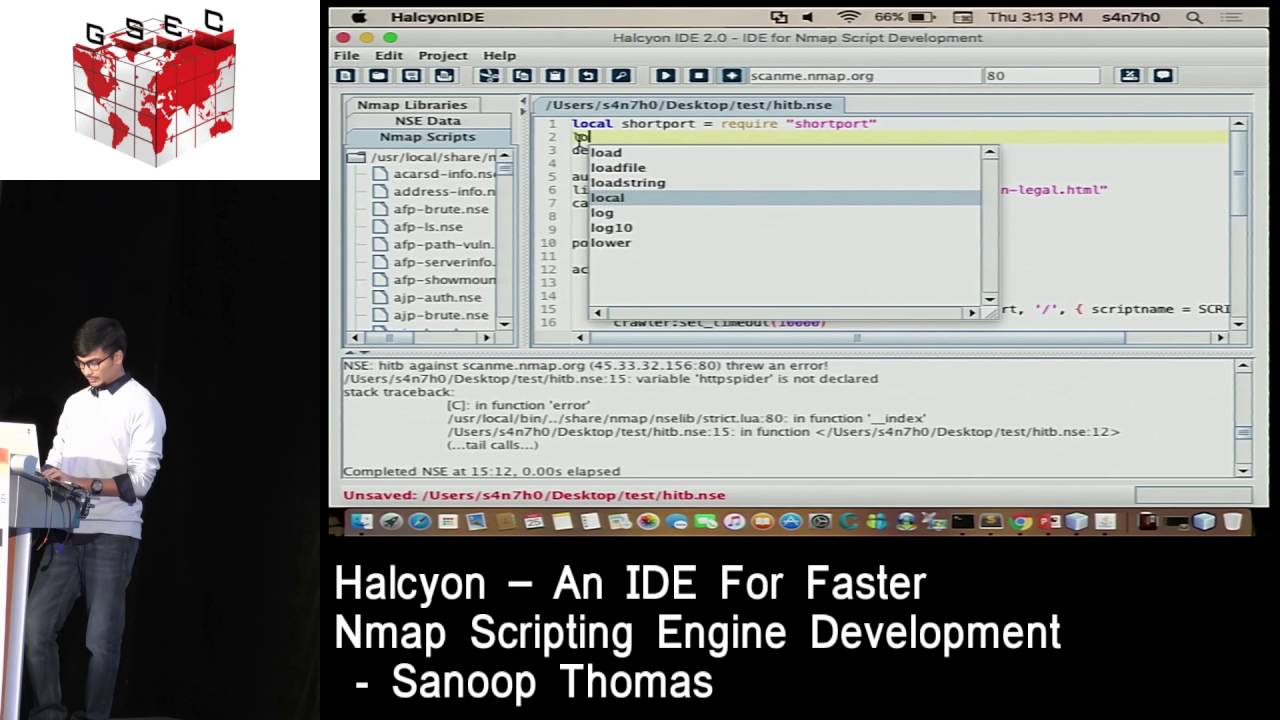Click the port field showing 80
This screenshot has width=1280, height=720.
[x=1041, y=76]
